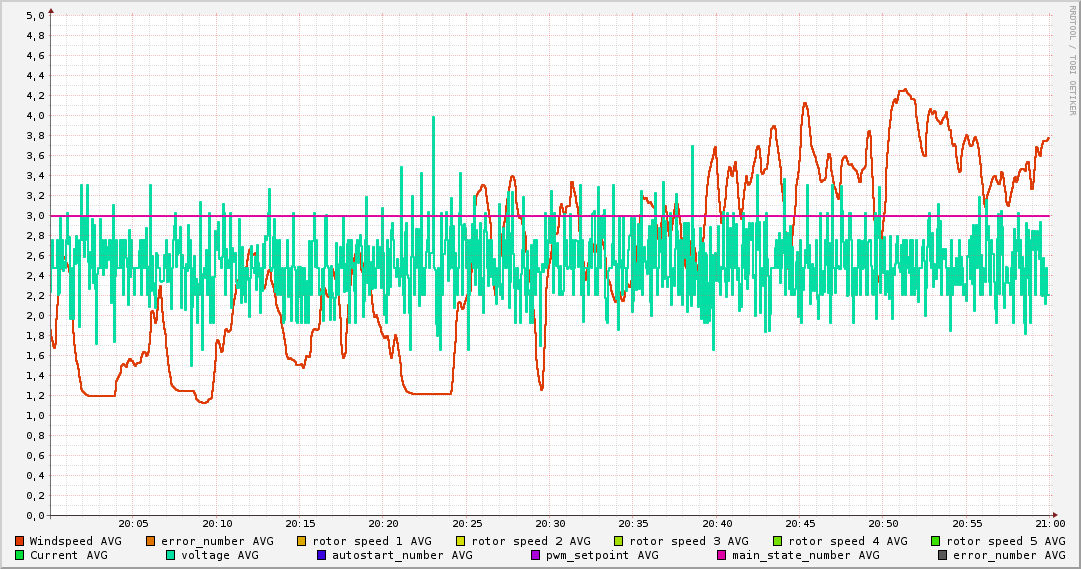Image resolution: width=1081 pixels, height=569 pixels.
Task: Click the orange error_number AVG legend swatch
Action: [x=151, y=541]
